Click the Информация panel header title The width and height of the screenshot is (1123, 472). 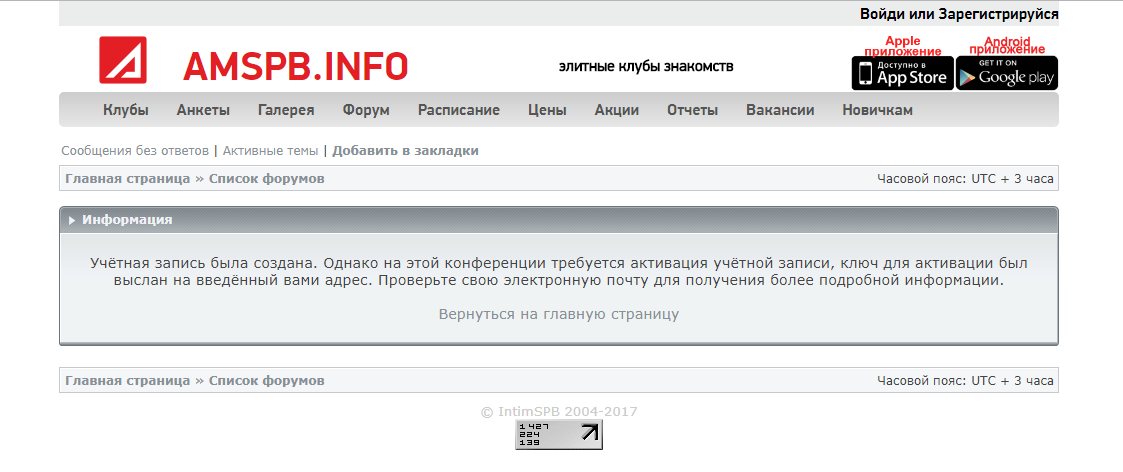pos(127,220)
